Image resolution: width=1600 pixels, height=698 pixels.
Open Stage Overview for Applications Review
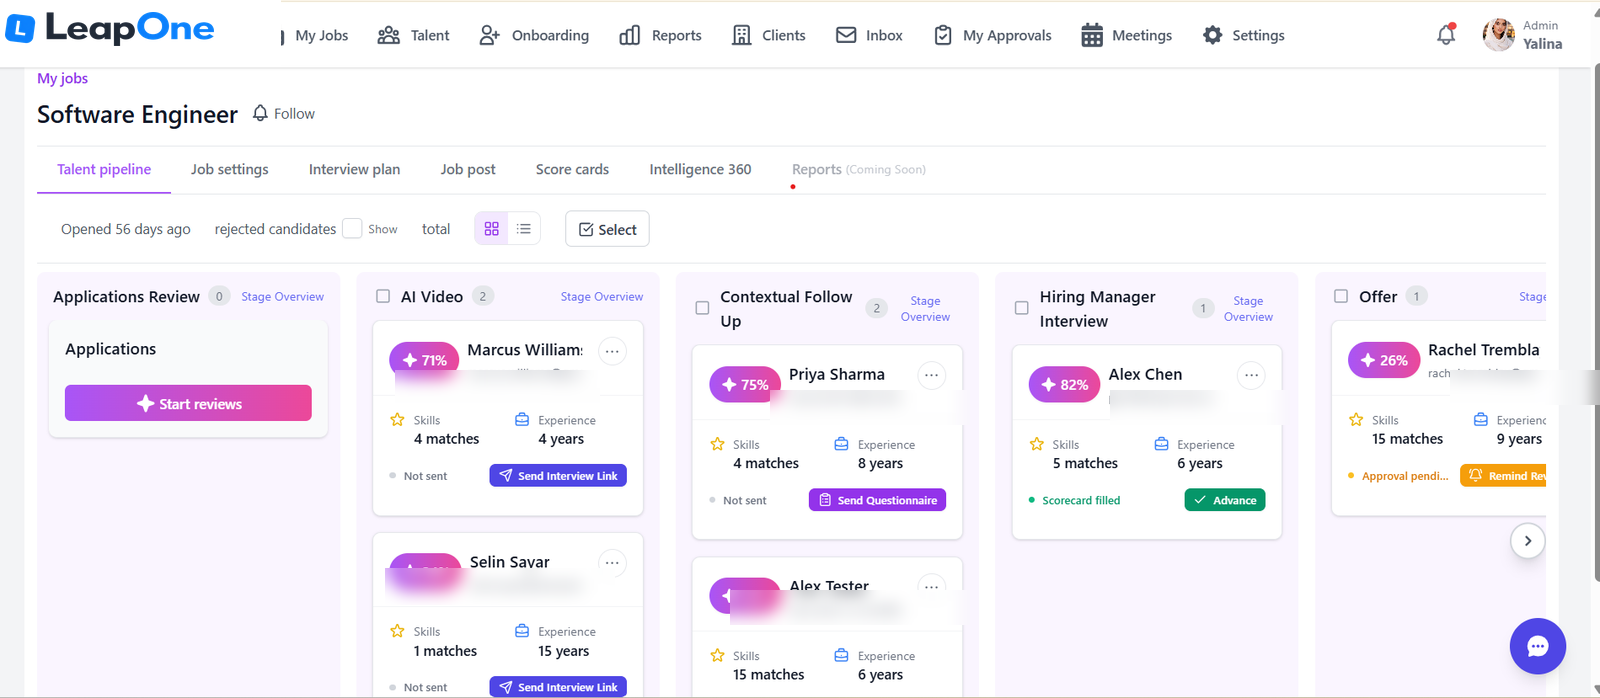pyautogui.click(x=282, y=297)
